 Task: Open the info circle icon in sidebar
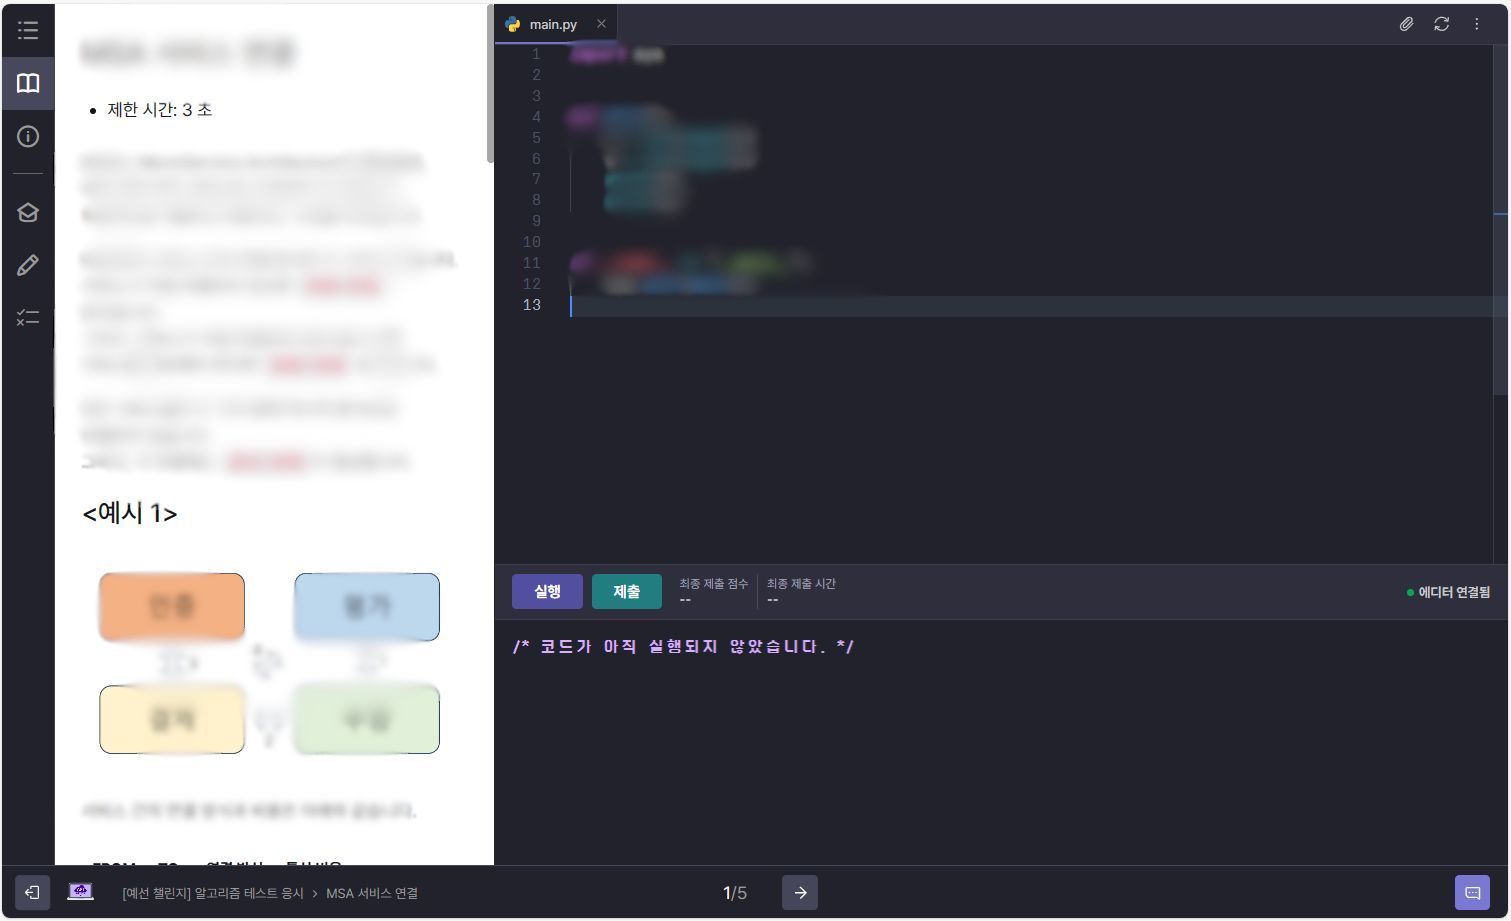(28, 137)
